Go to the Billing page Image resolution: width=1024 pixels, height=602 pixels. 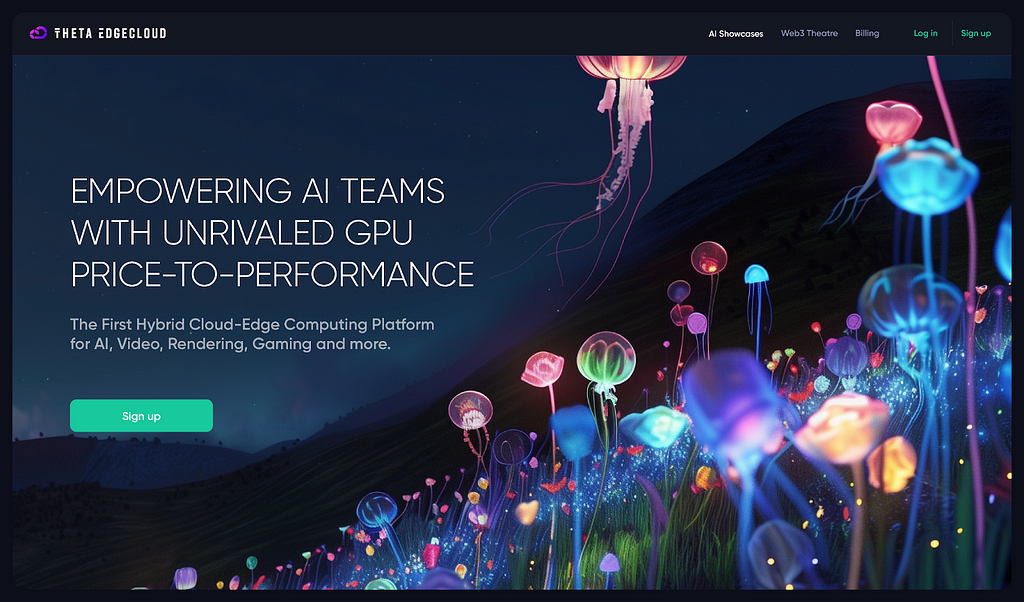(867, 34)
